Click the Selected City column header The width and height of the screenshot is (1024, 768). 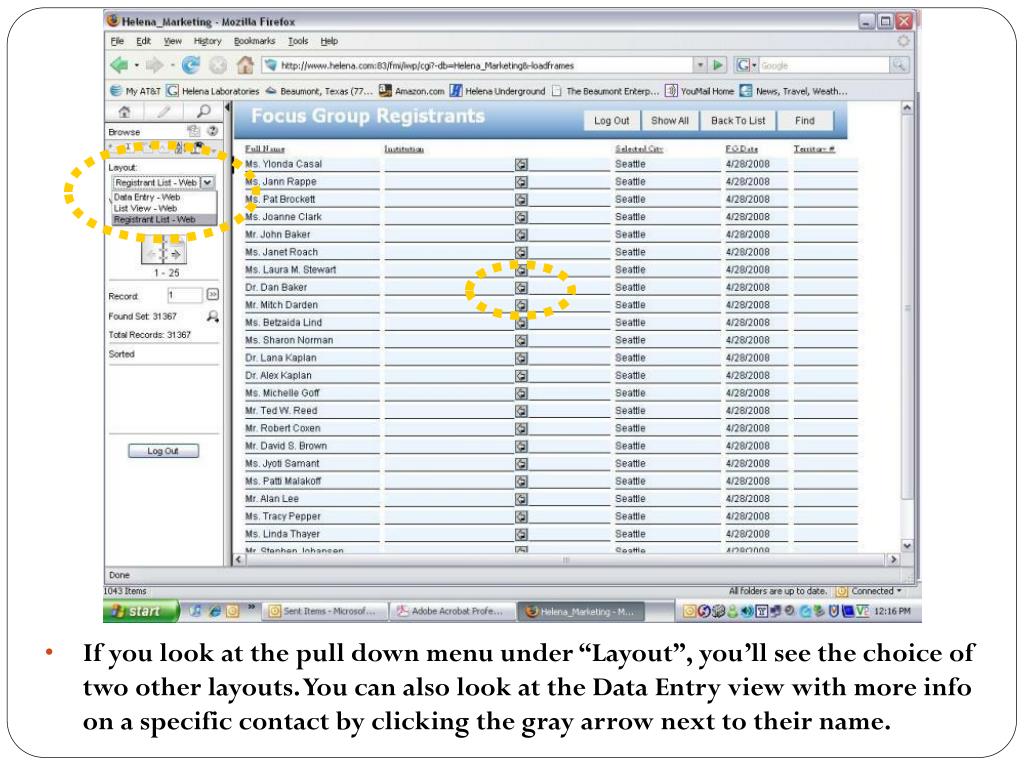click(639, 150)
